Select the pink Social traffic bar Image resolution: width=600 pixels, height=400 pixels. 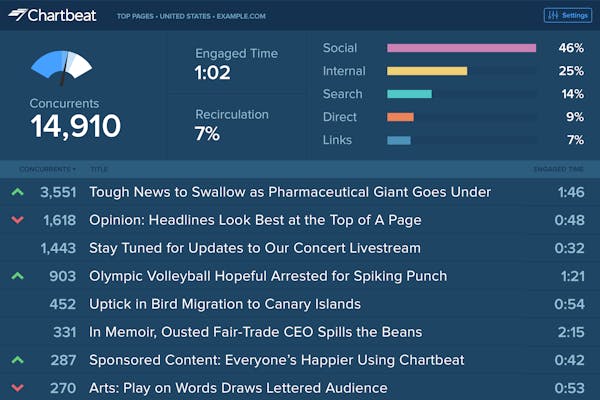pos(461,48)
